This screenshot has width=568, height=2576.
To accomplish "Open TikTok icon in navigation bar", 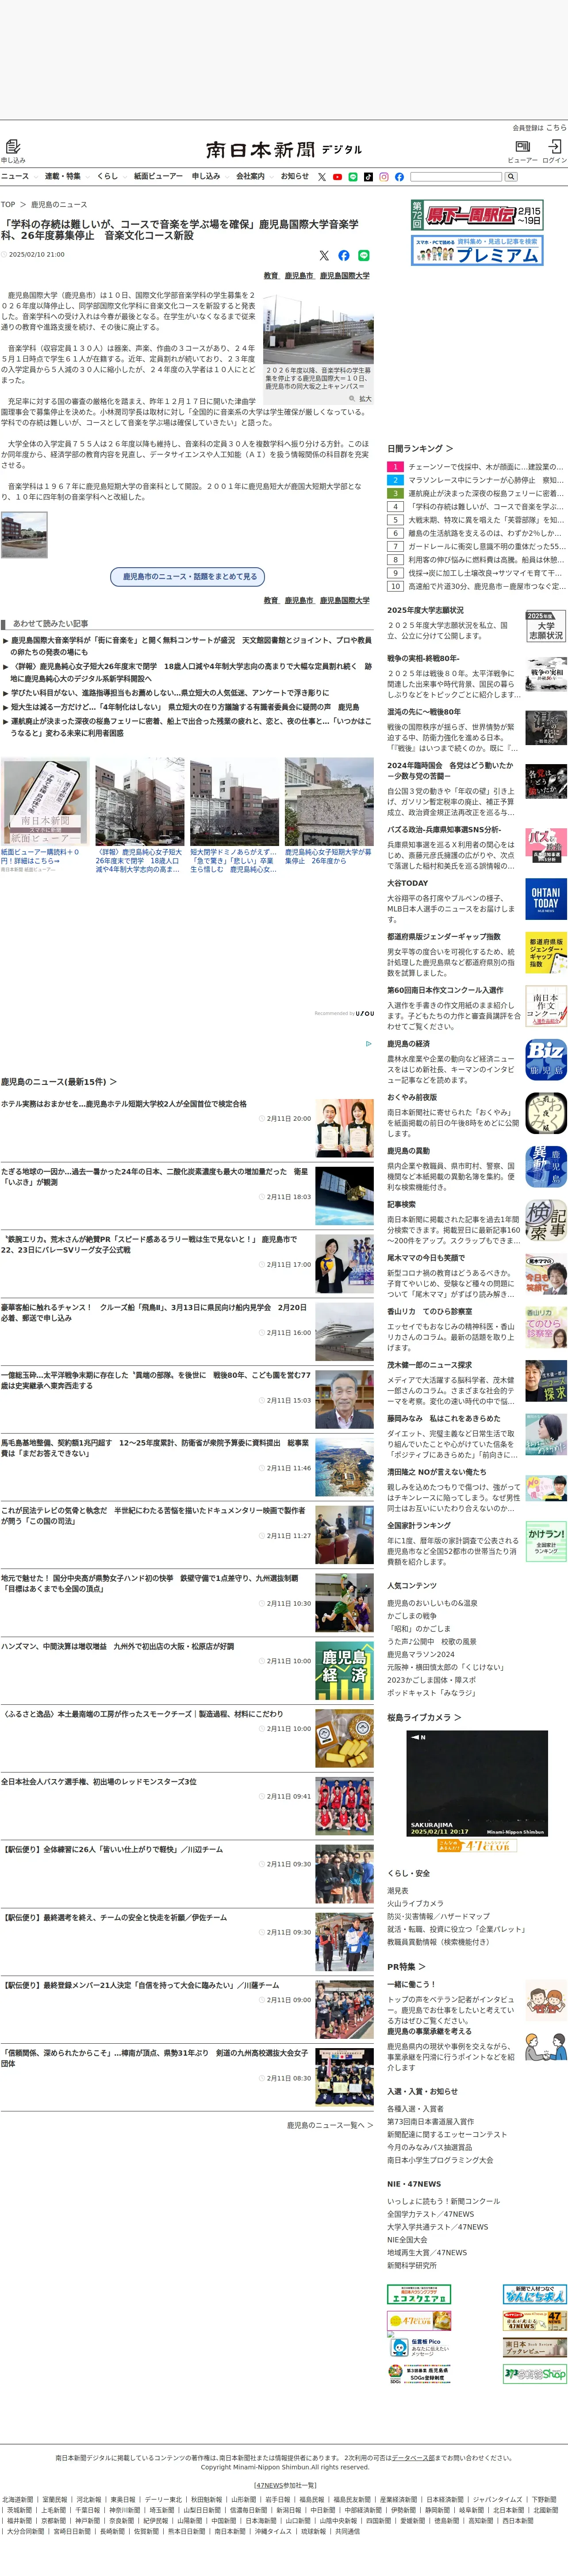I will point(368,177).
